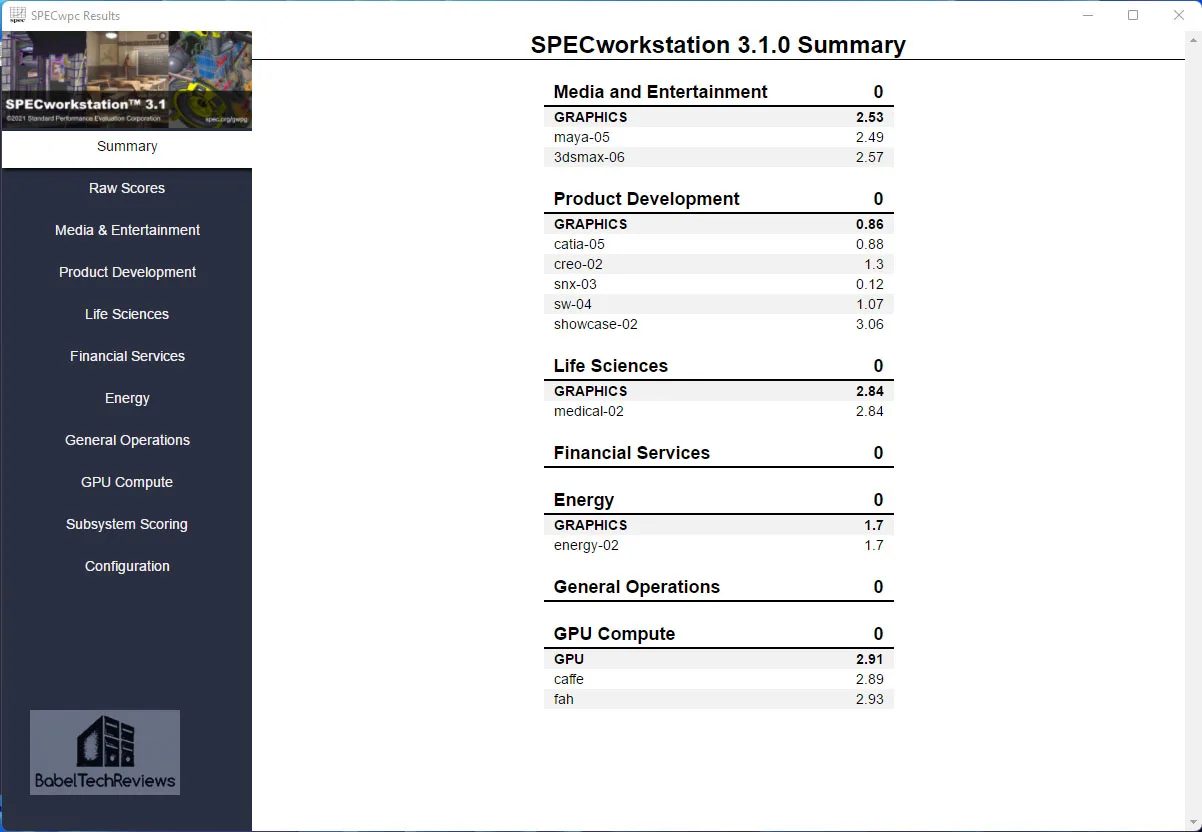Click the 1.07 sw-04 score
Screen dimensions: 1202x832
(869, 304)
